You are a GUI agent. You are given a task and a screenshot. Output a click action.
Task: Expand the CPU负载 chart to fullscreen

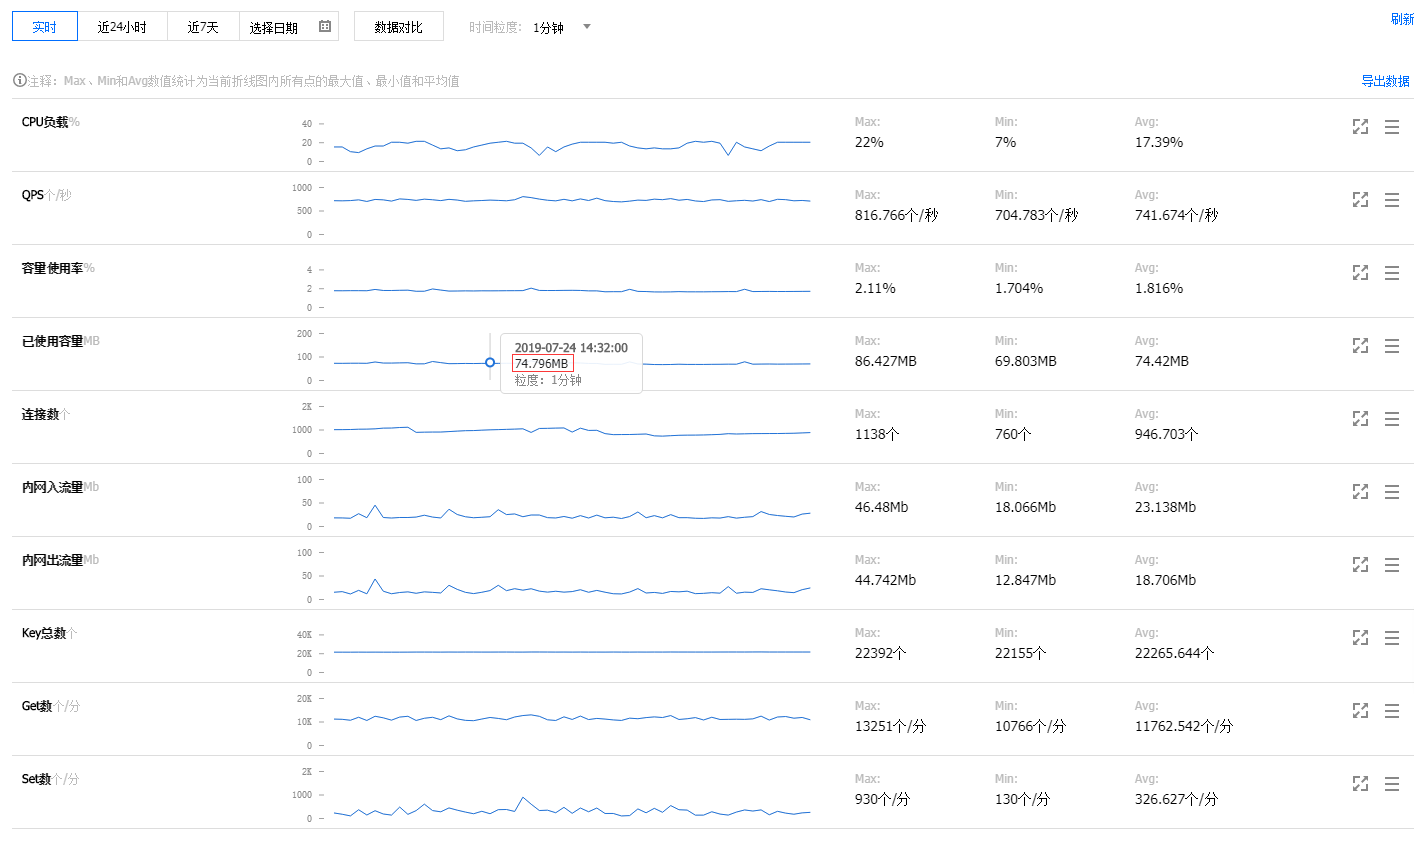tap(1360, 127)
